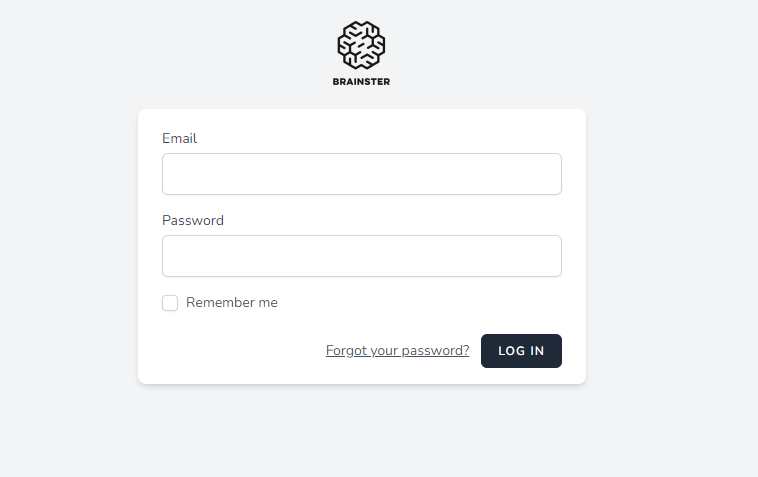The width and height of the screenshot is (758, 477).
Task: Click the BRAINSTER wordmark under the logo
Action: tap(361, 82)
